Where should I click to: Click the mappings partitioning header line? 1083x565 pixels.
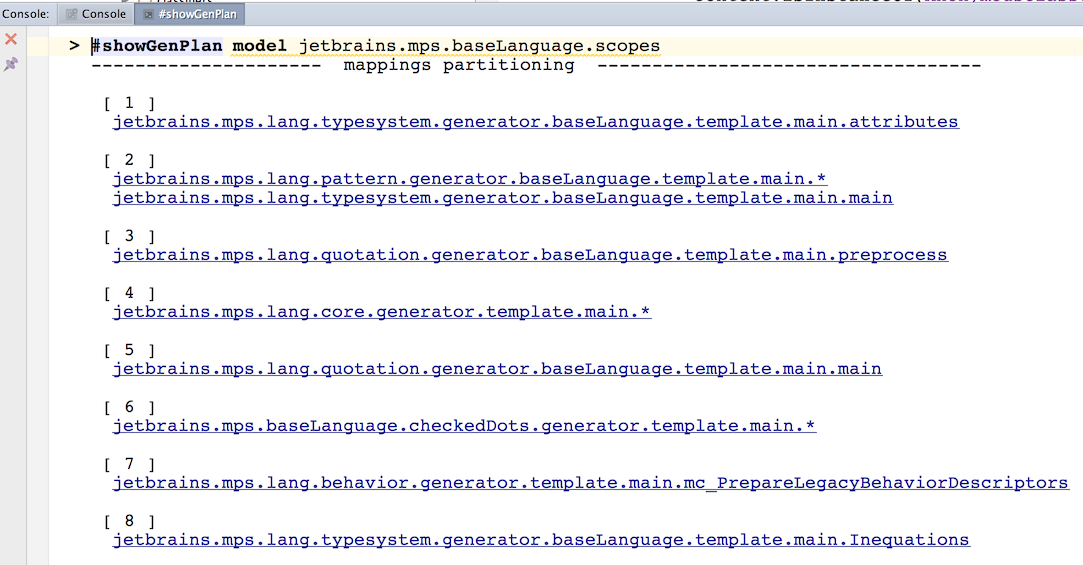point(536,65)
